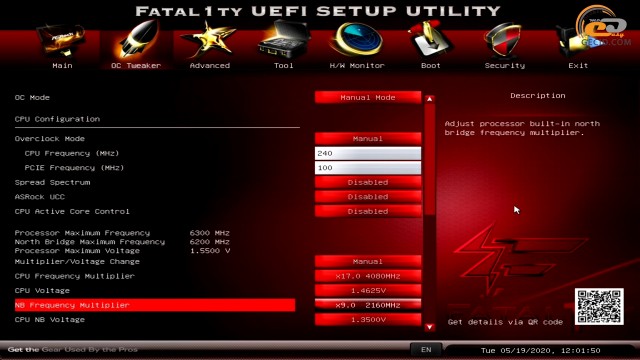The width and height of the screenshot is (640, 360).
Task: Open the H/W Monitor radar icon
Action: coord(357,40)
